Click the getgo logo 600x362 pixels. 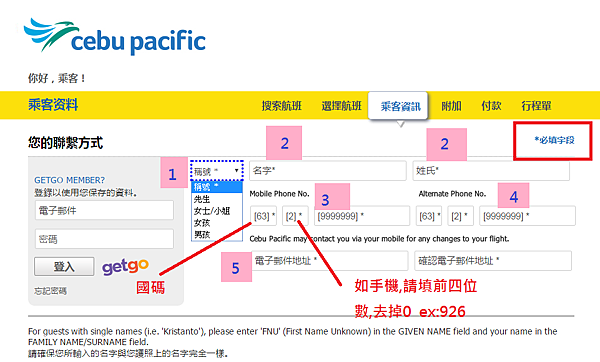125,267
